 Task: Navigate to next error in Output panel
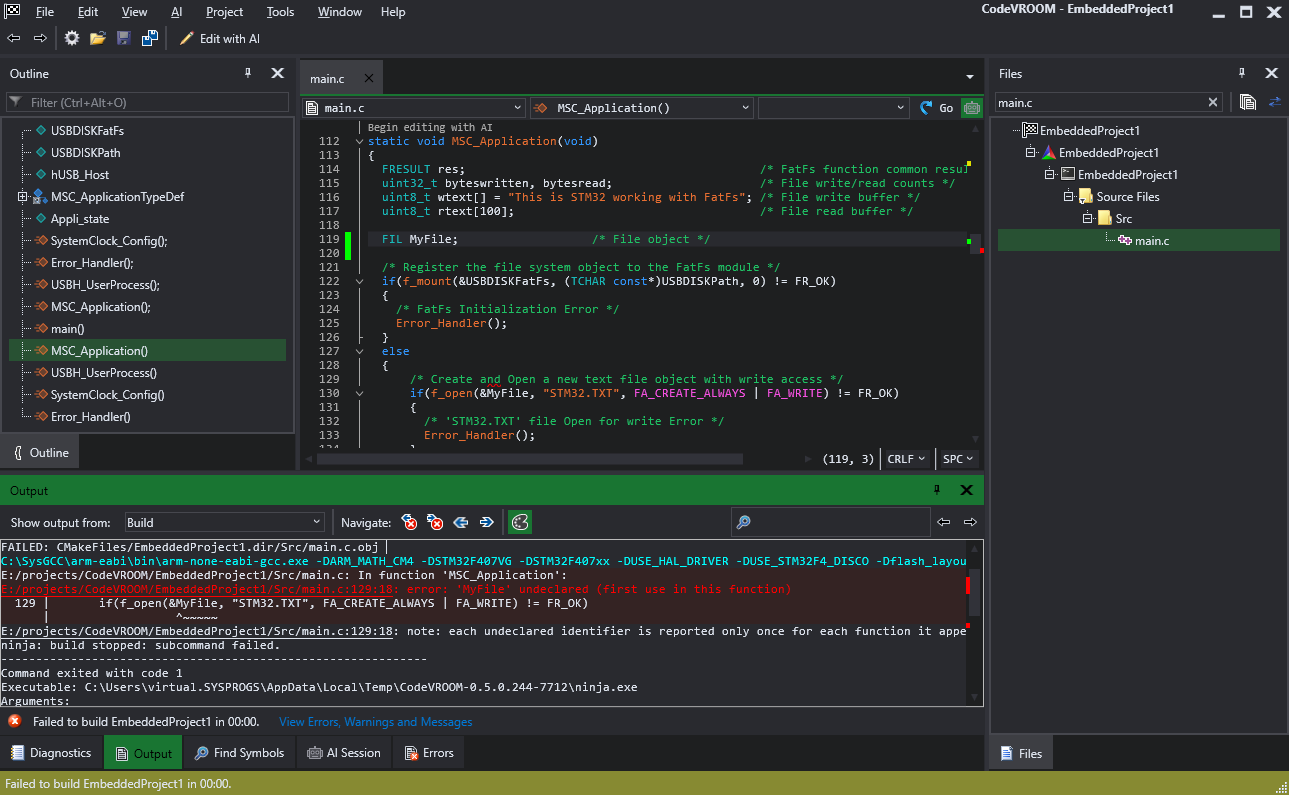[435, 522]
